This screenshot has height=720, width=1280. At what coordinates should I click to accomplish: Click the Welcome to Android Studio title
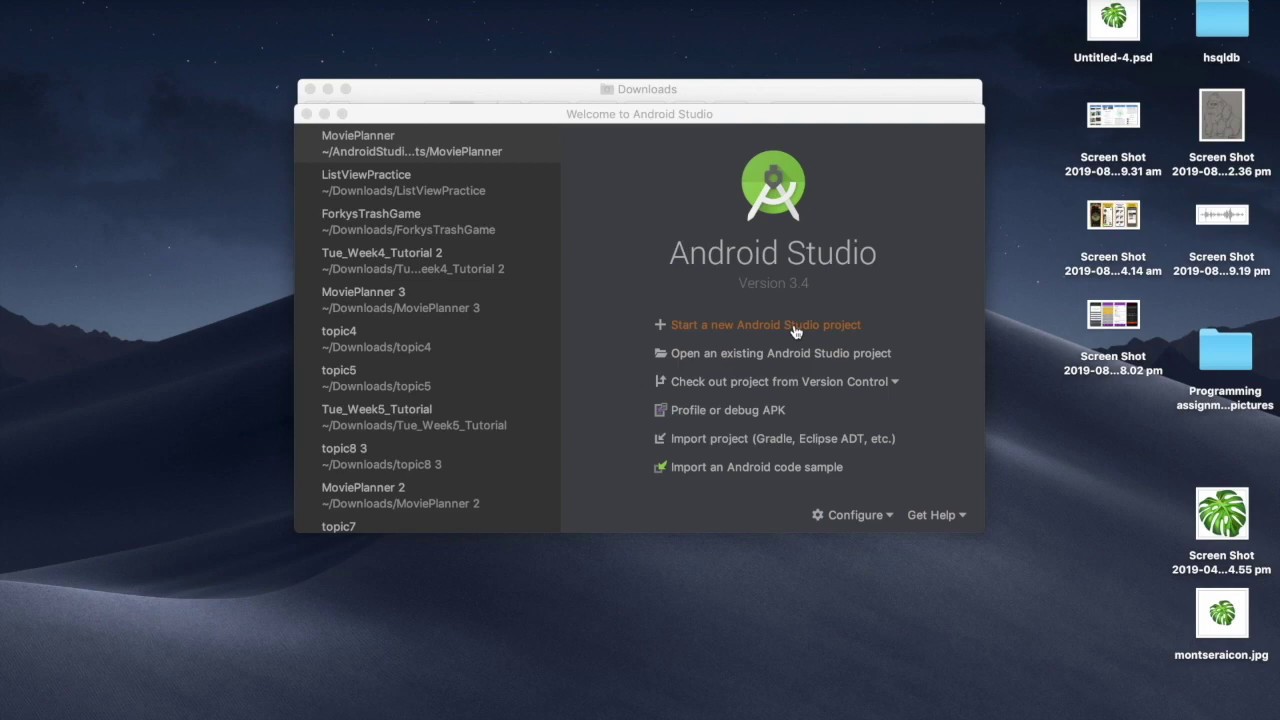click(x=639, y=114)
